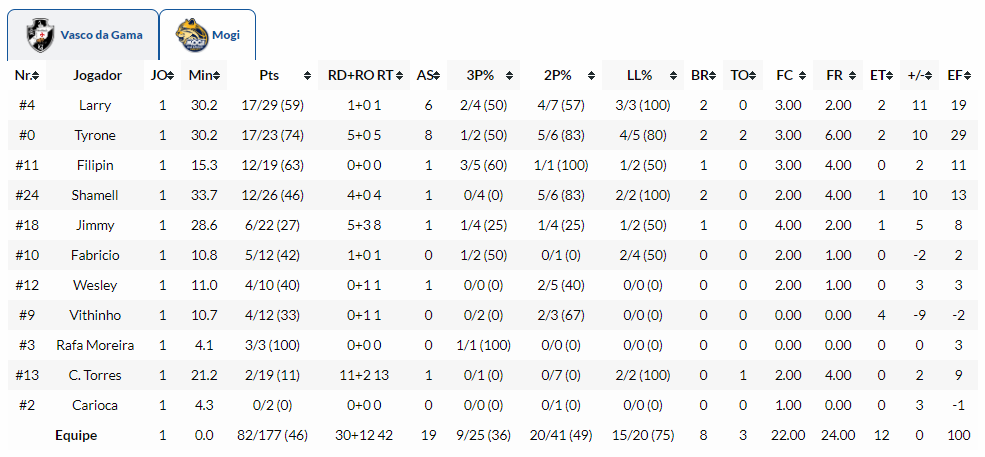Image resolution: width=985 pixels, height=457 pixels.
Task: Click sort arrows beside Nr. column
Action: click(40, 76)
